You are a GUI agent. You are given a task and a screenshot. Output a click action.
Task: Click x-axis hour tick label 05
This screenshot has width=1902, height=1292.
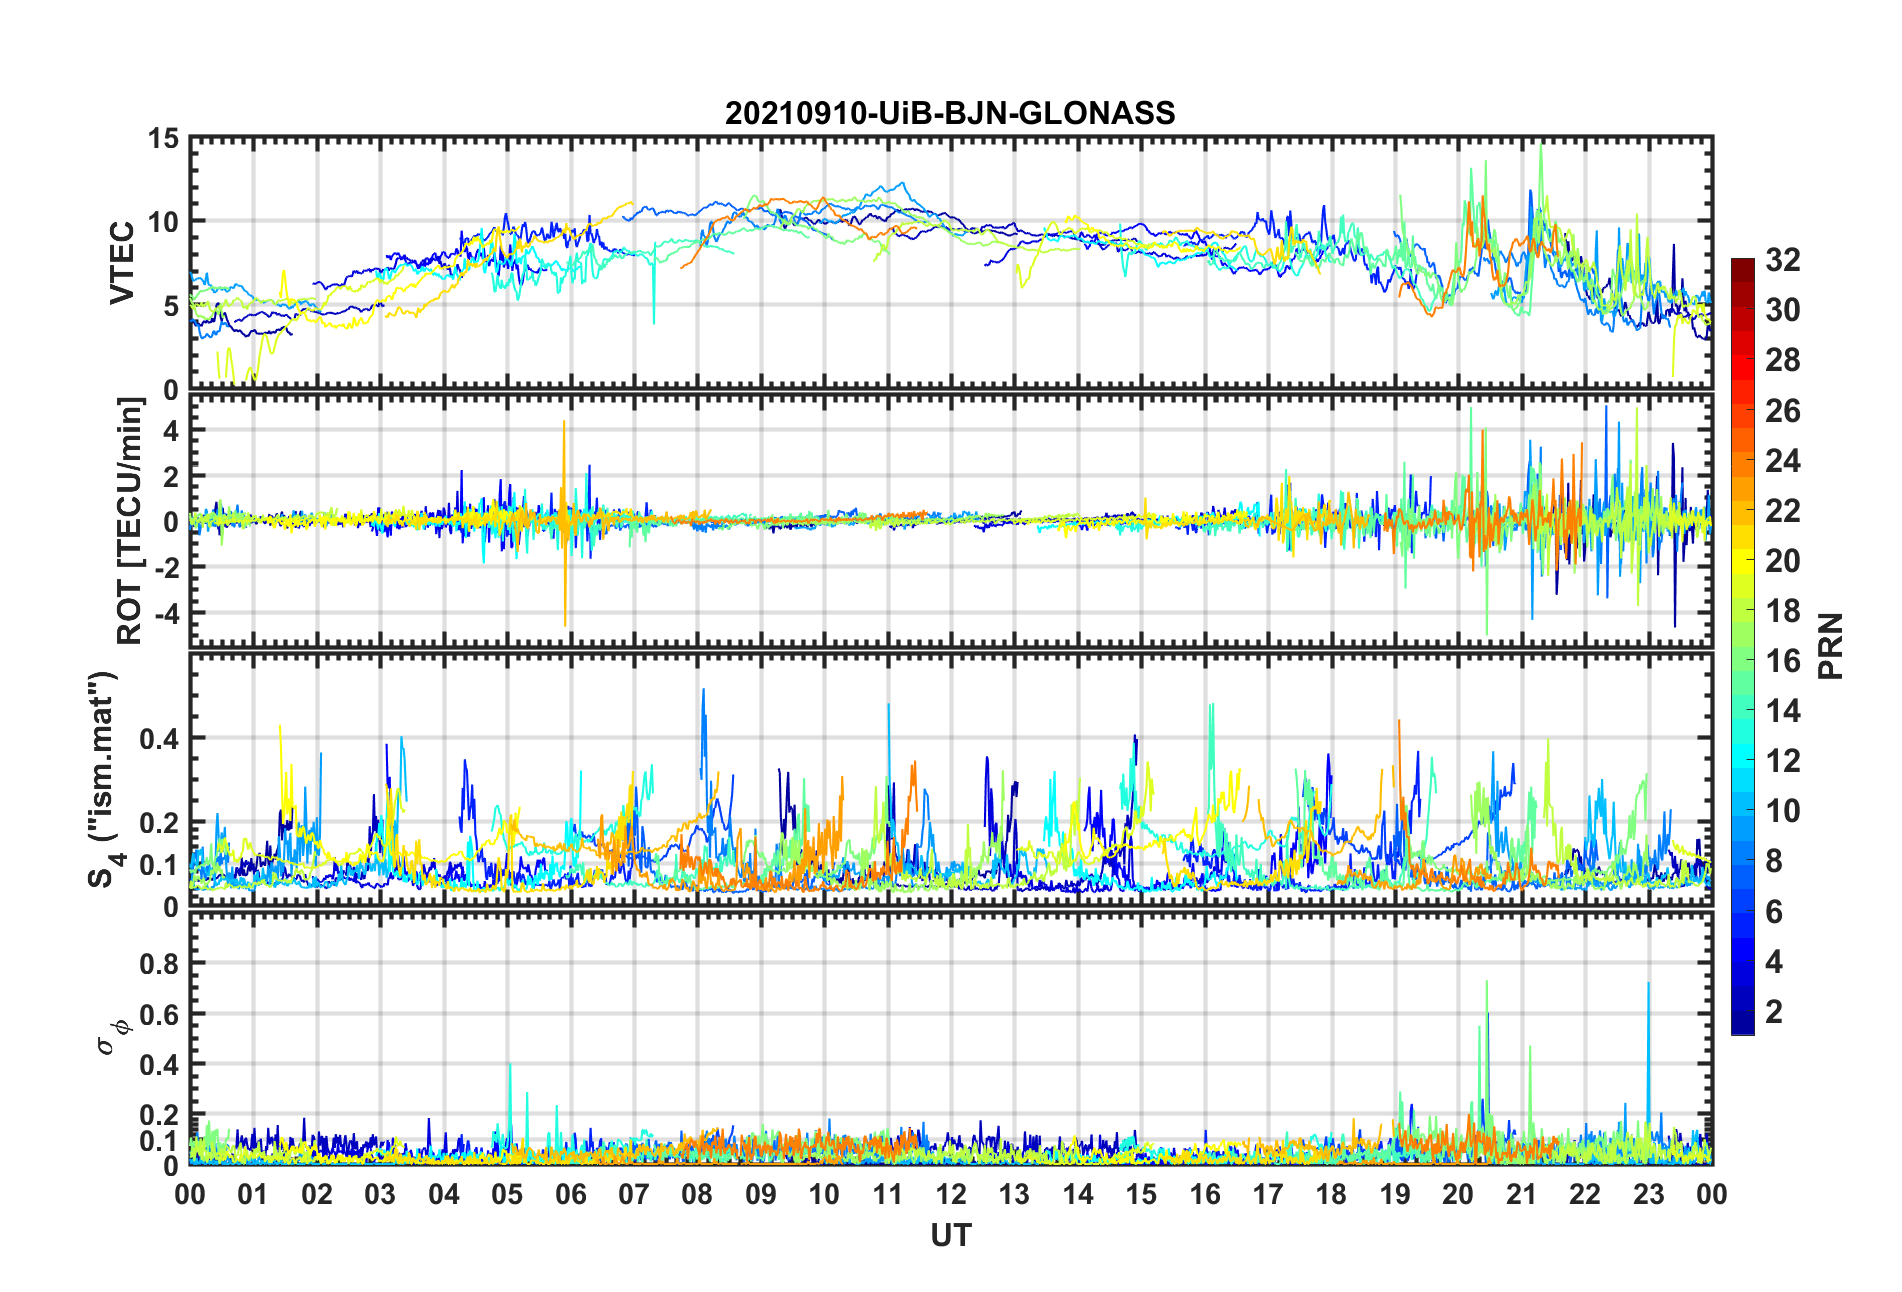pyautogui.click(x=507, y=1194)
